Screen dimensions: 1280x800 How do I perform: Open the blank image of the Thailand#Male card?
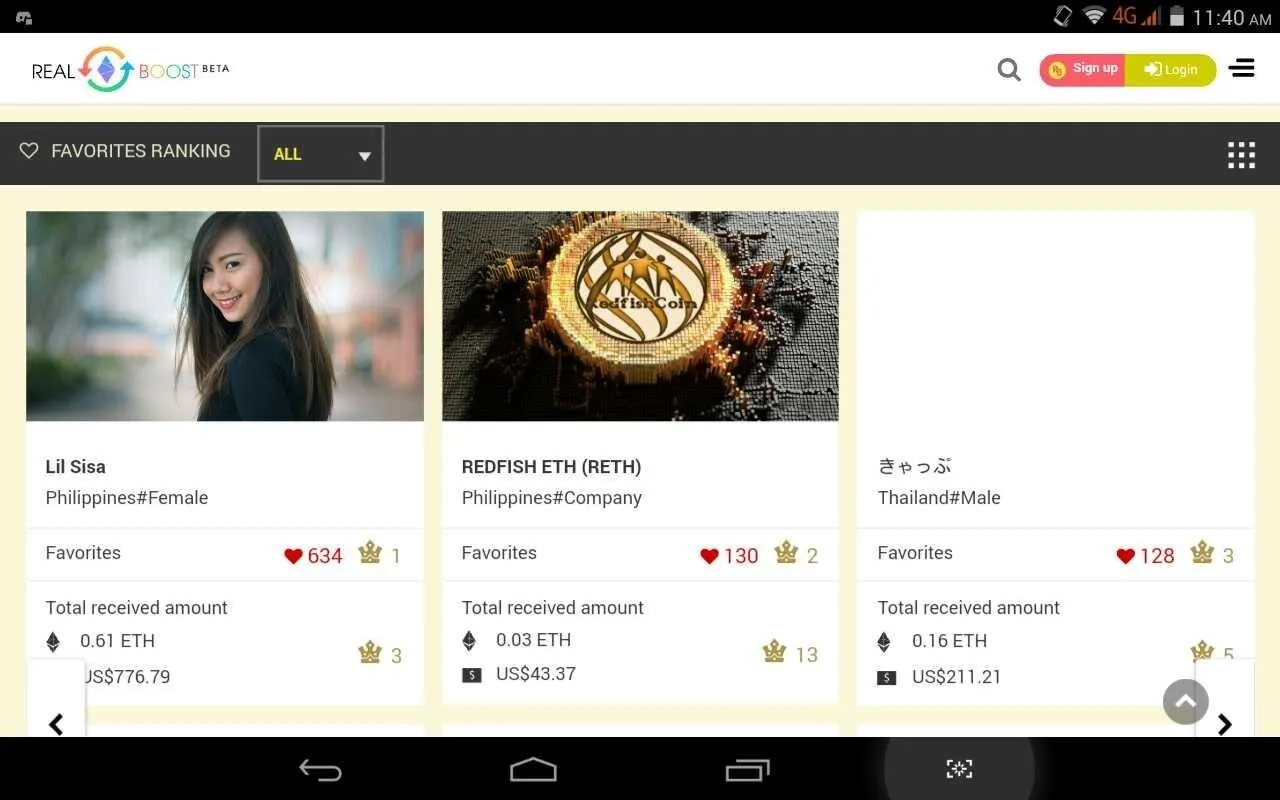coord(1055,316)
